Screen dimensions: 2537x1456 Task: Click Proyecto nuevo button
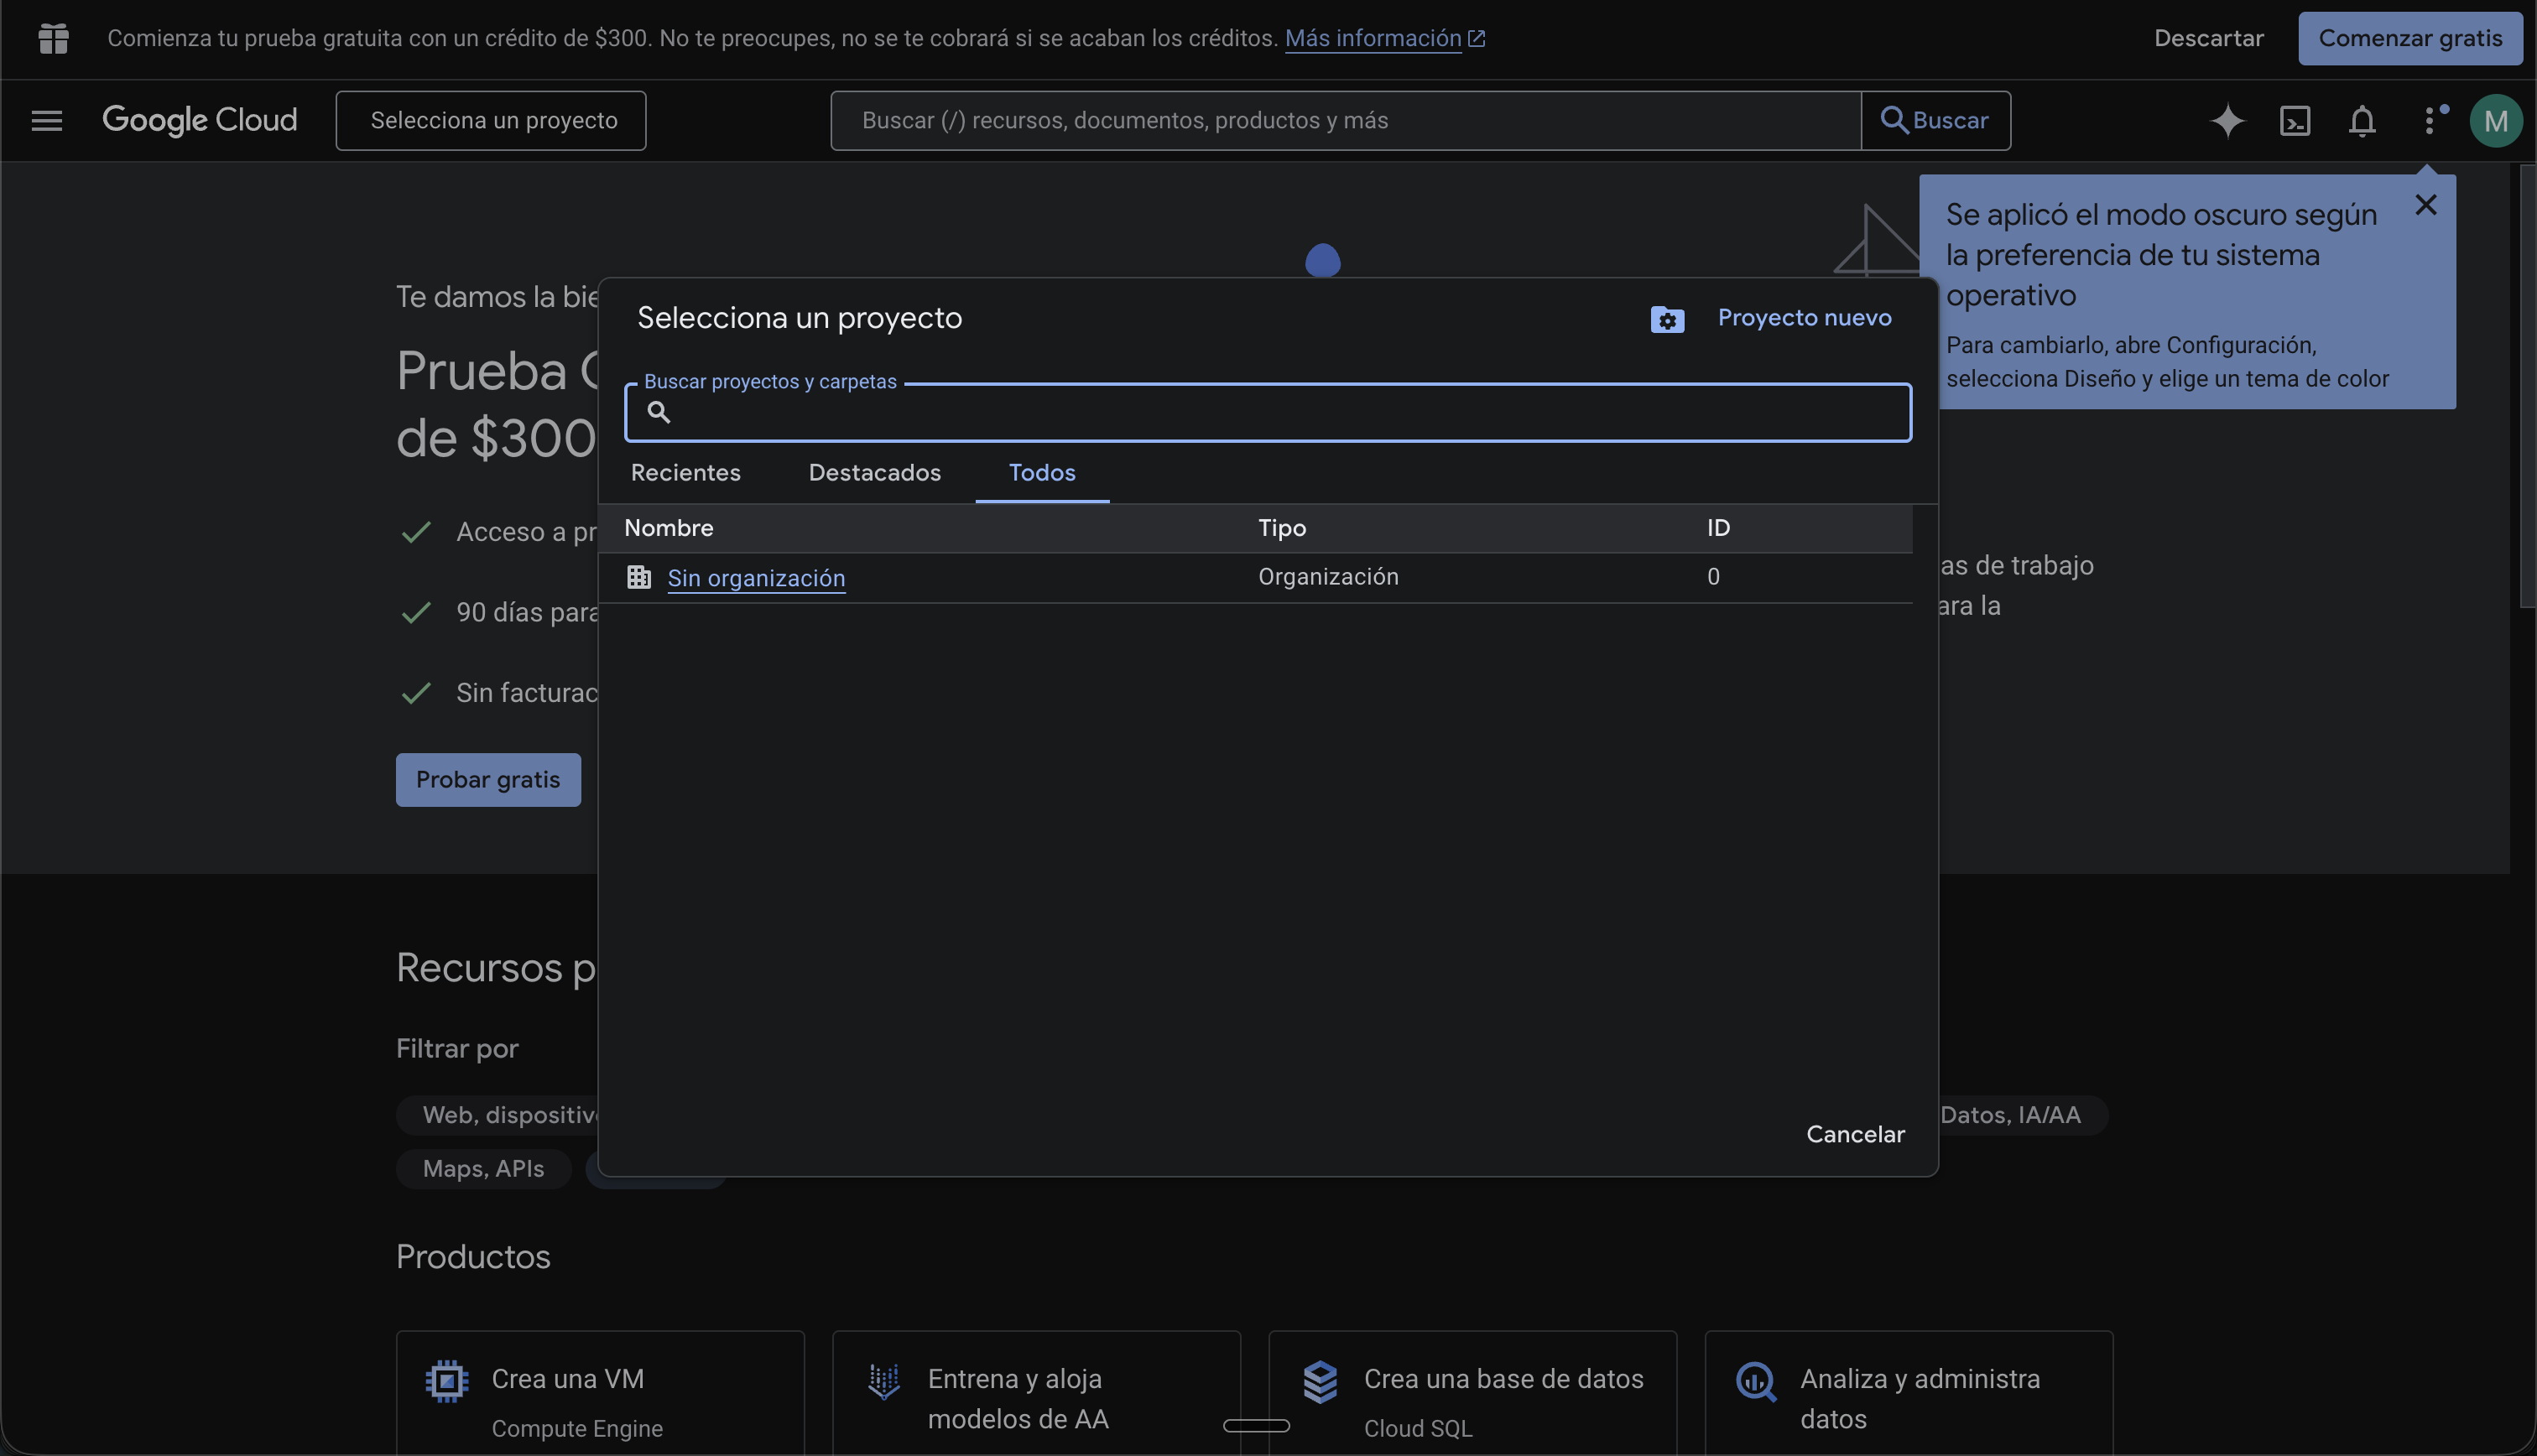(1803, 318)
